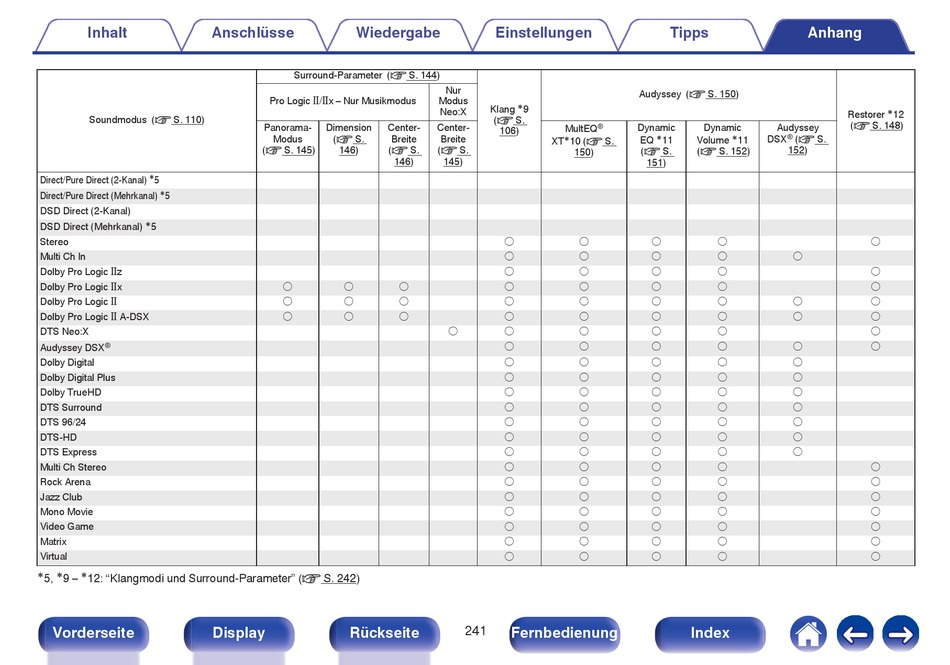950x665 pixels.
Task: Click the "DTS Surround" row label
Action: [71, 408]
